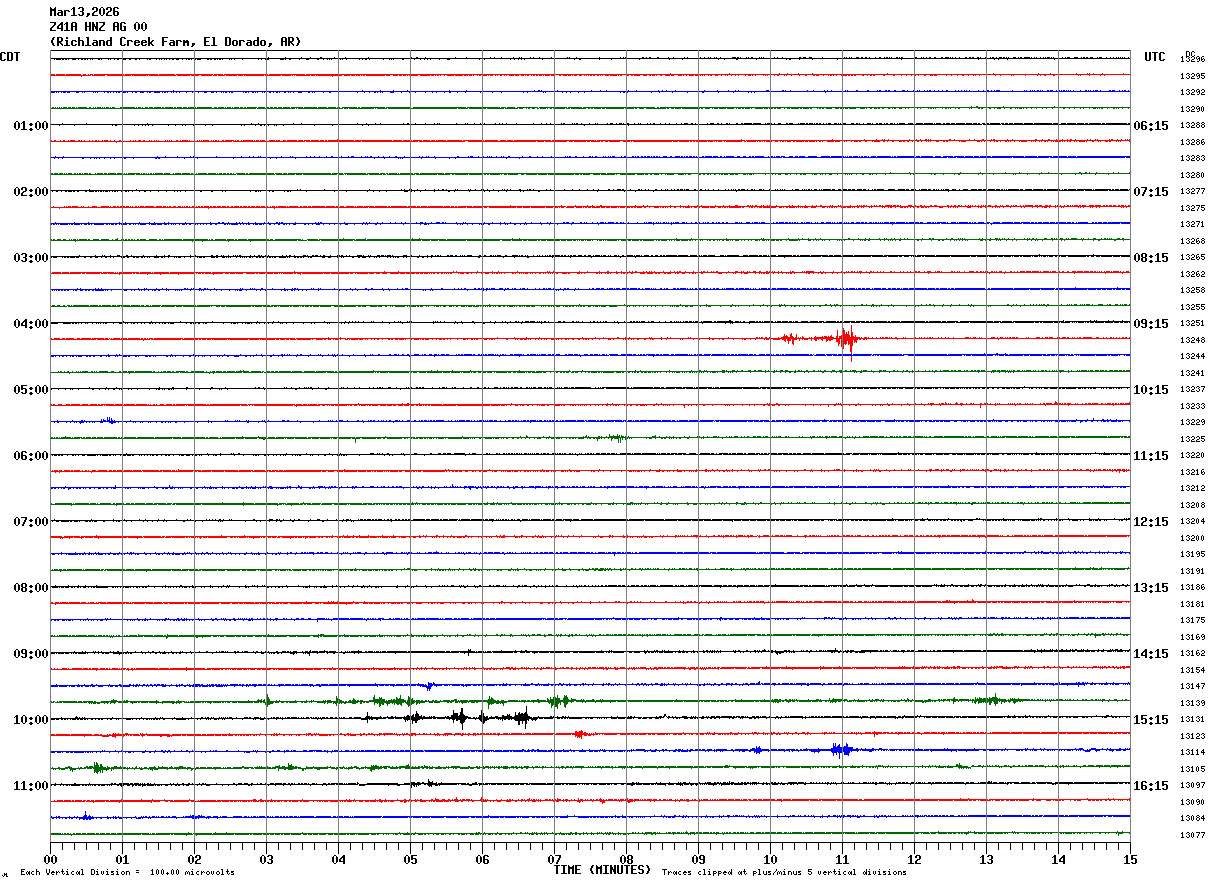Click the '09' minute tick label
The height and width of the screenshot is (886, 1210).
(x=698, y=859)
